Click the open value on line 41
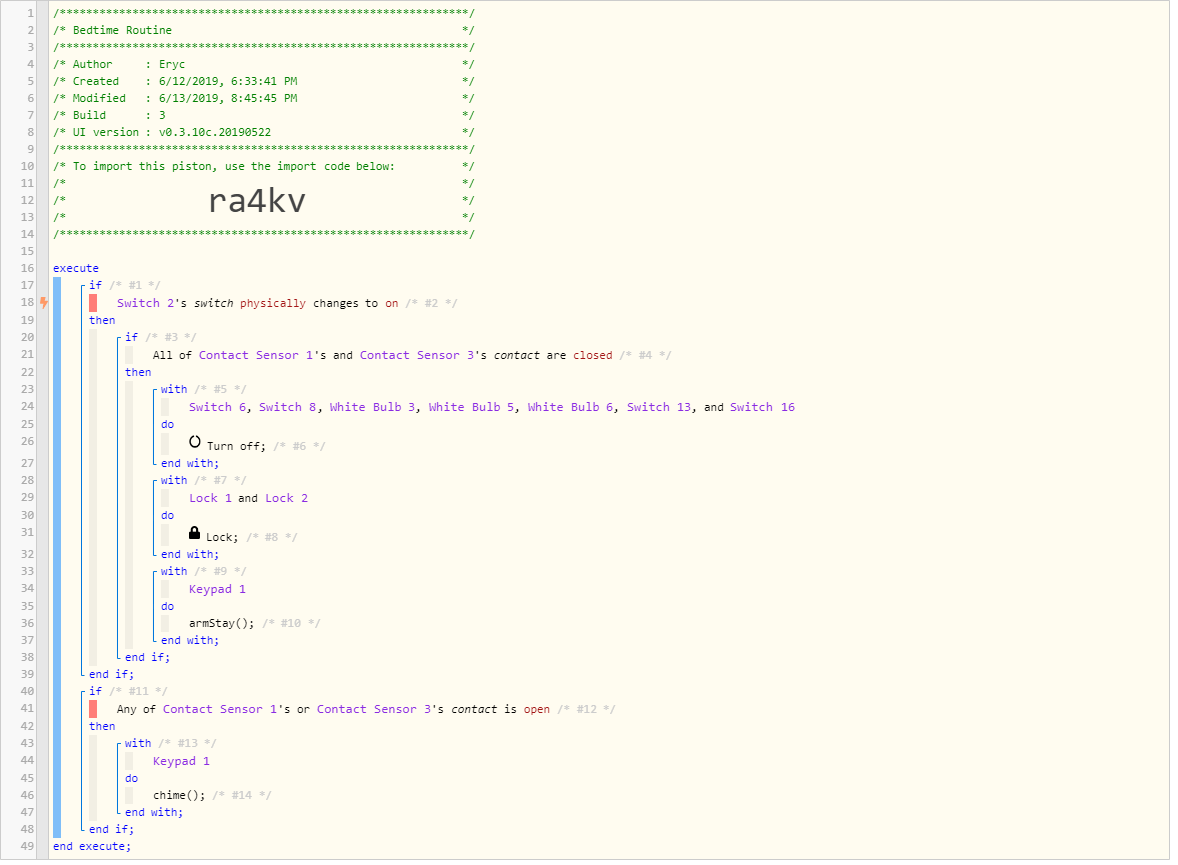Screen dimensions: 1178x865 537,709
